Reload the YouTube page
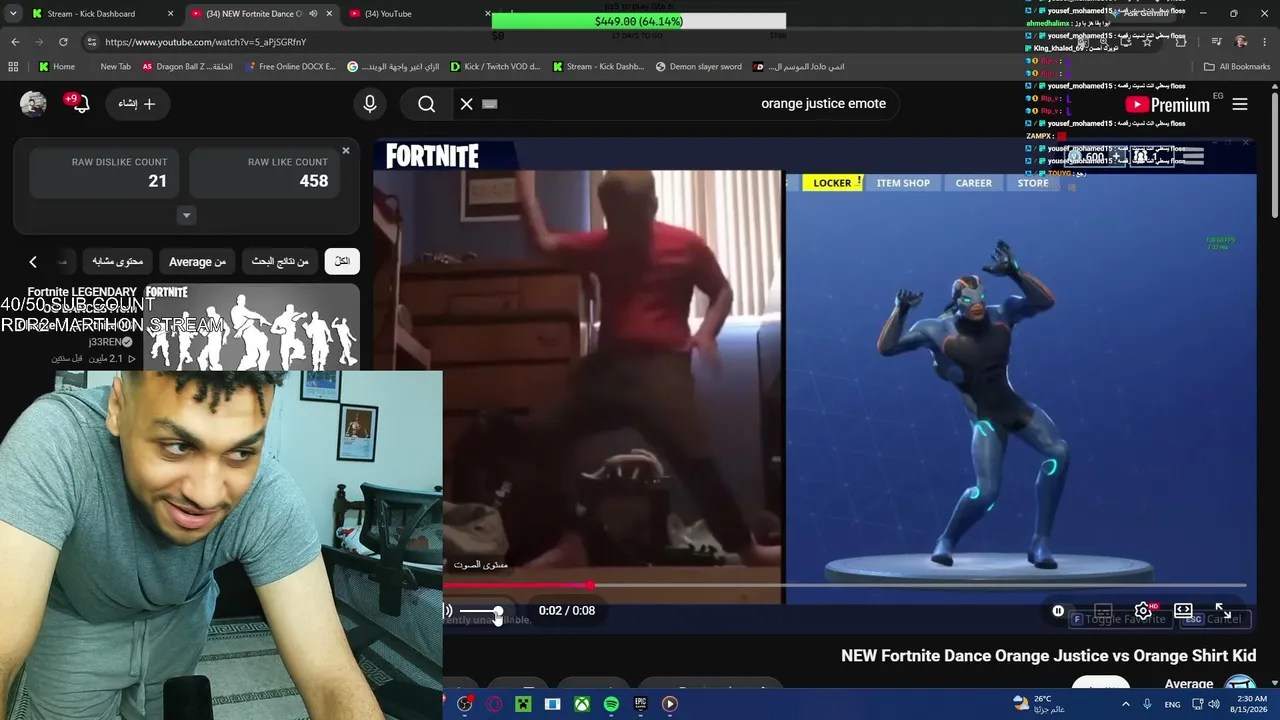 coord(63,42)
